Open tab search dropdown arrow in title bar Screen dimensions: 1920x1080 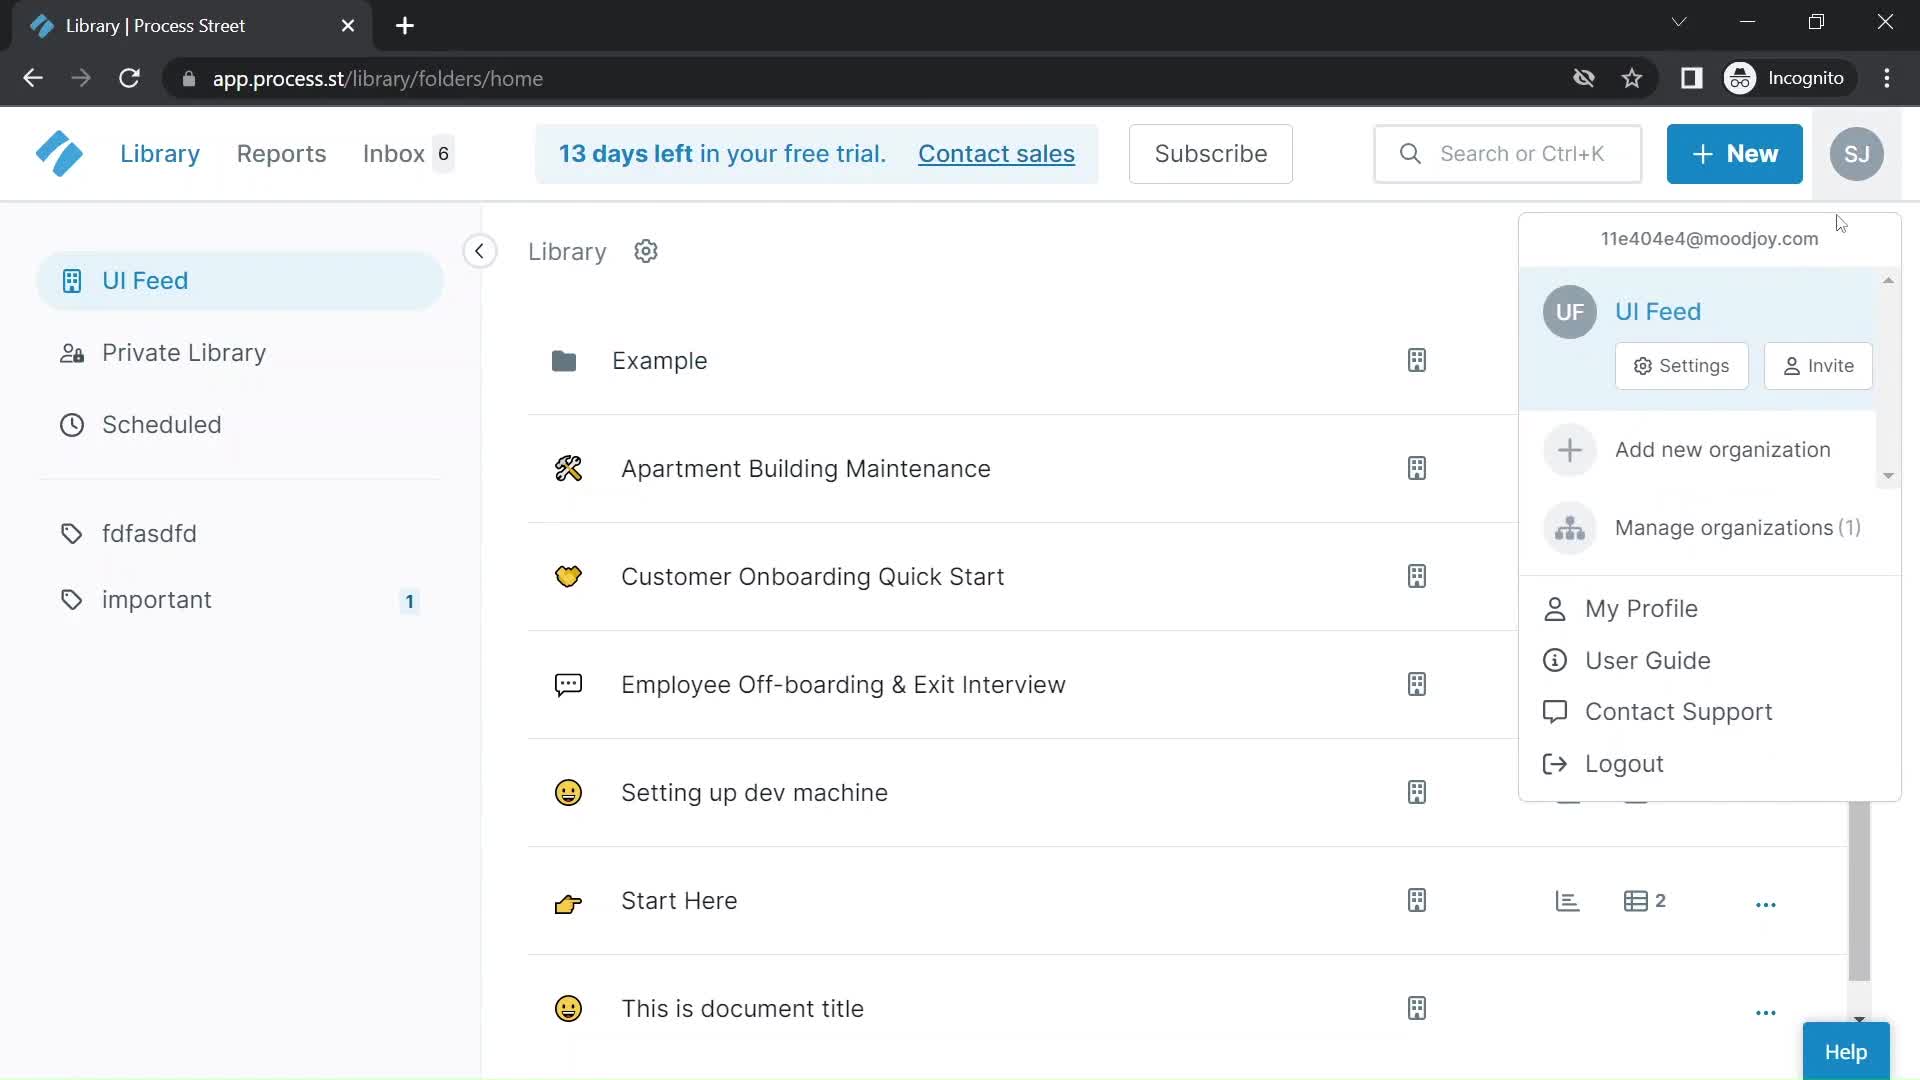click(1679, 22)
